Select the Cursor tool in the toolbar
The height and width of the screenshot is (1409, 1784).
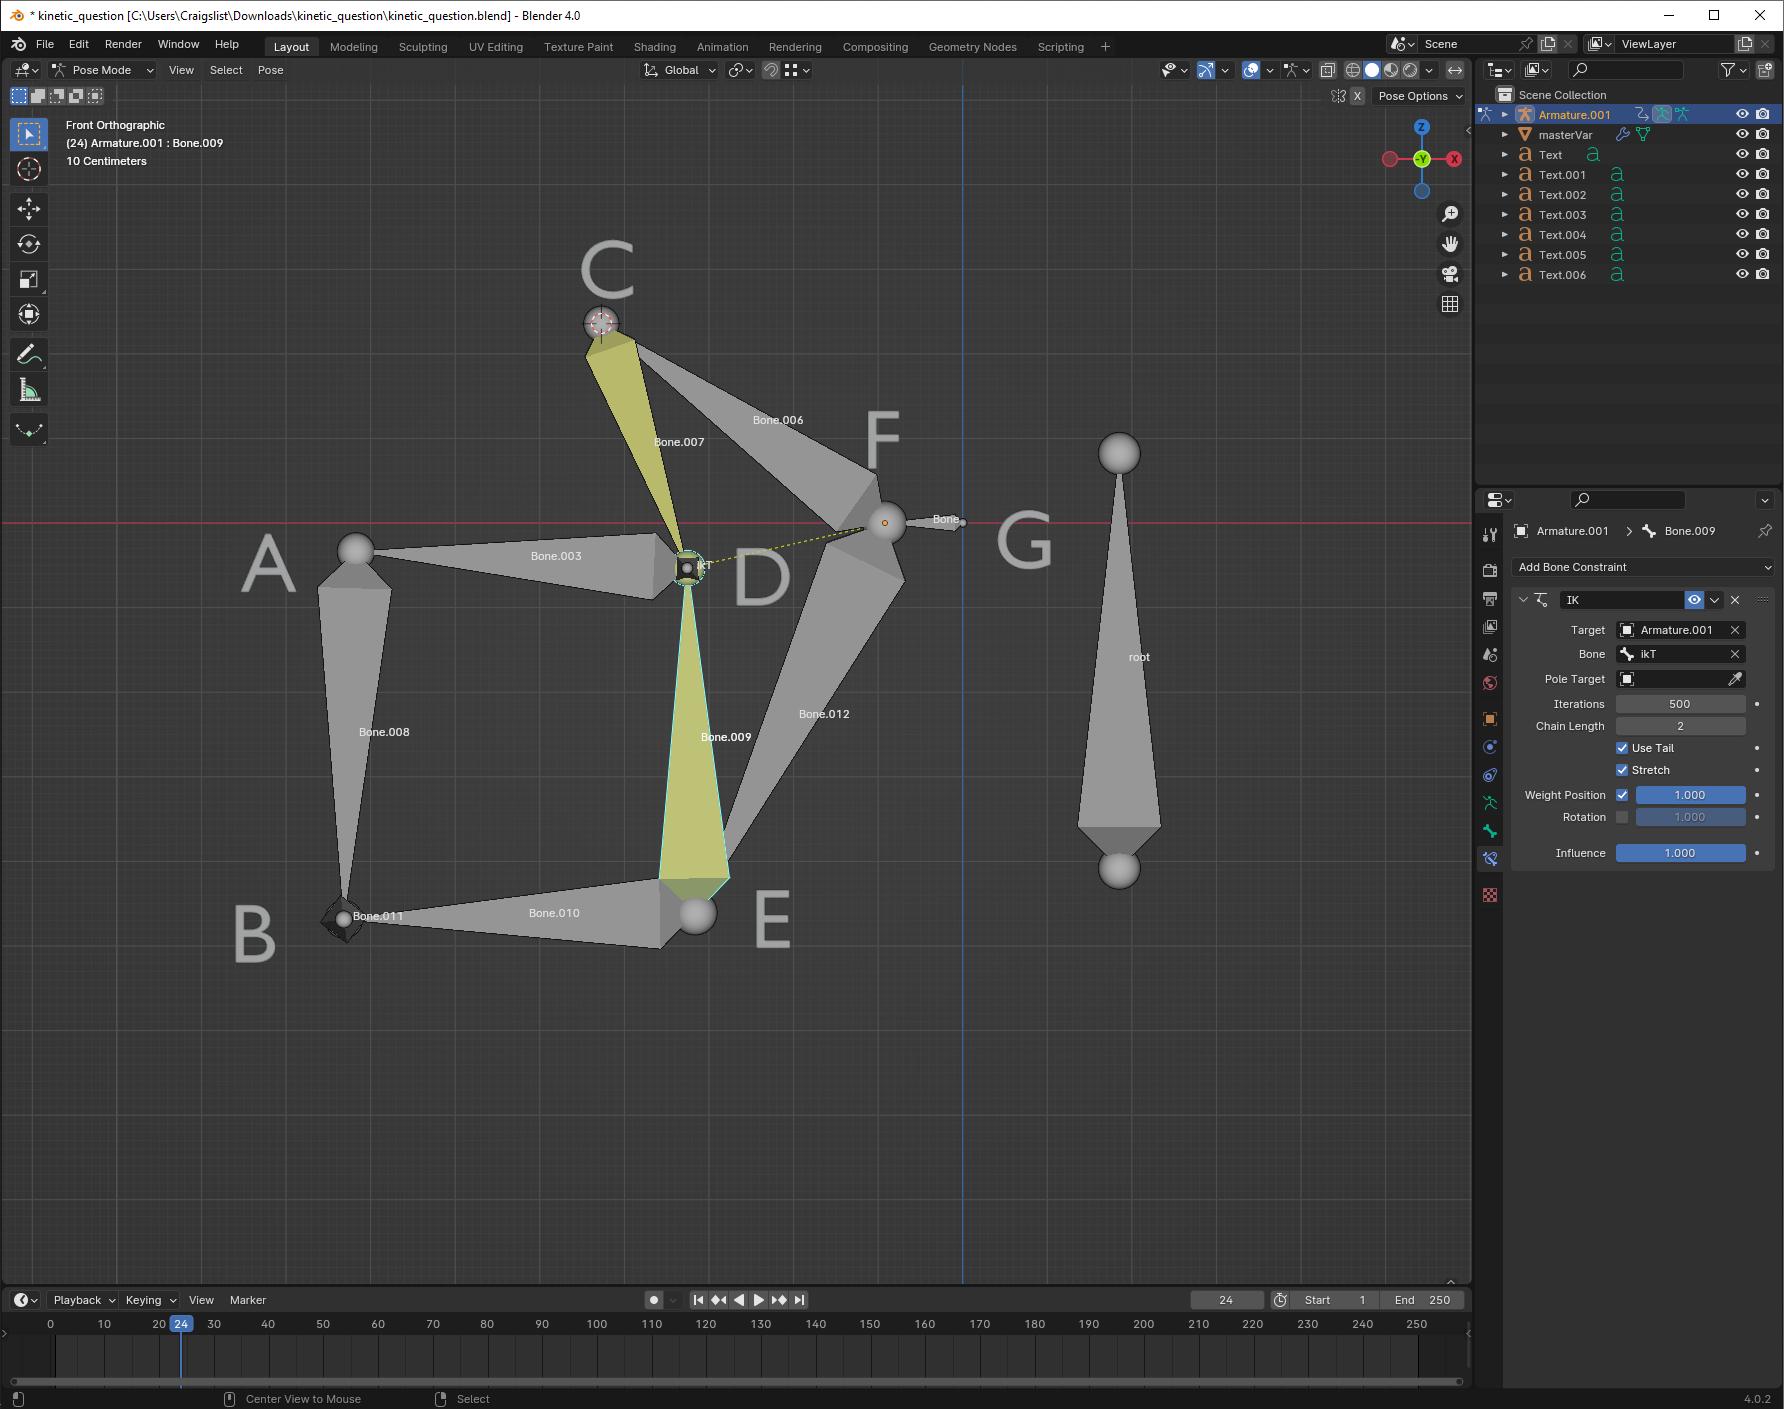29,169
